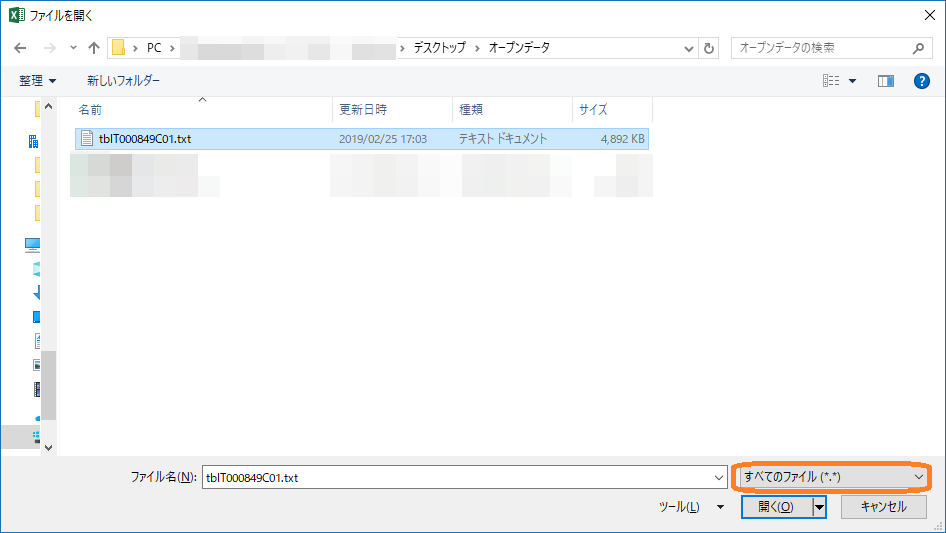Expand the address bar history dropdown
This screenshot has width=946, height=533.
point(689,48)
